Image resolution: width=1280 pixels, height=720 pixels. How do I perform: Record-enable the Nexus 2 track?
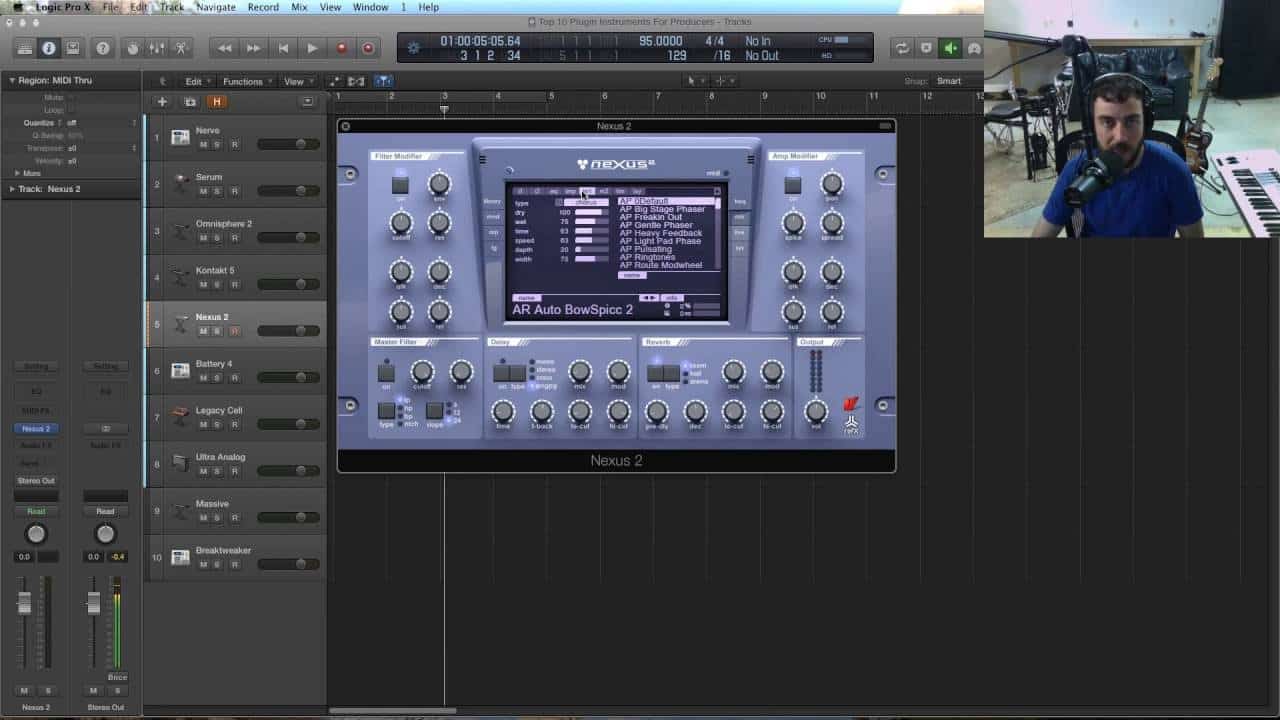pos(234,331)
